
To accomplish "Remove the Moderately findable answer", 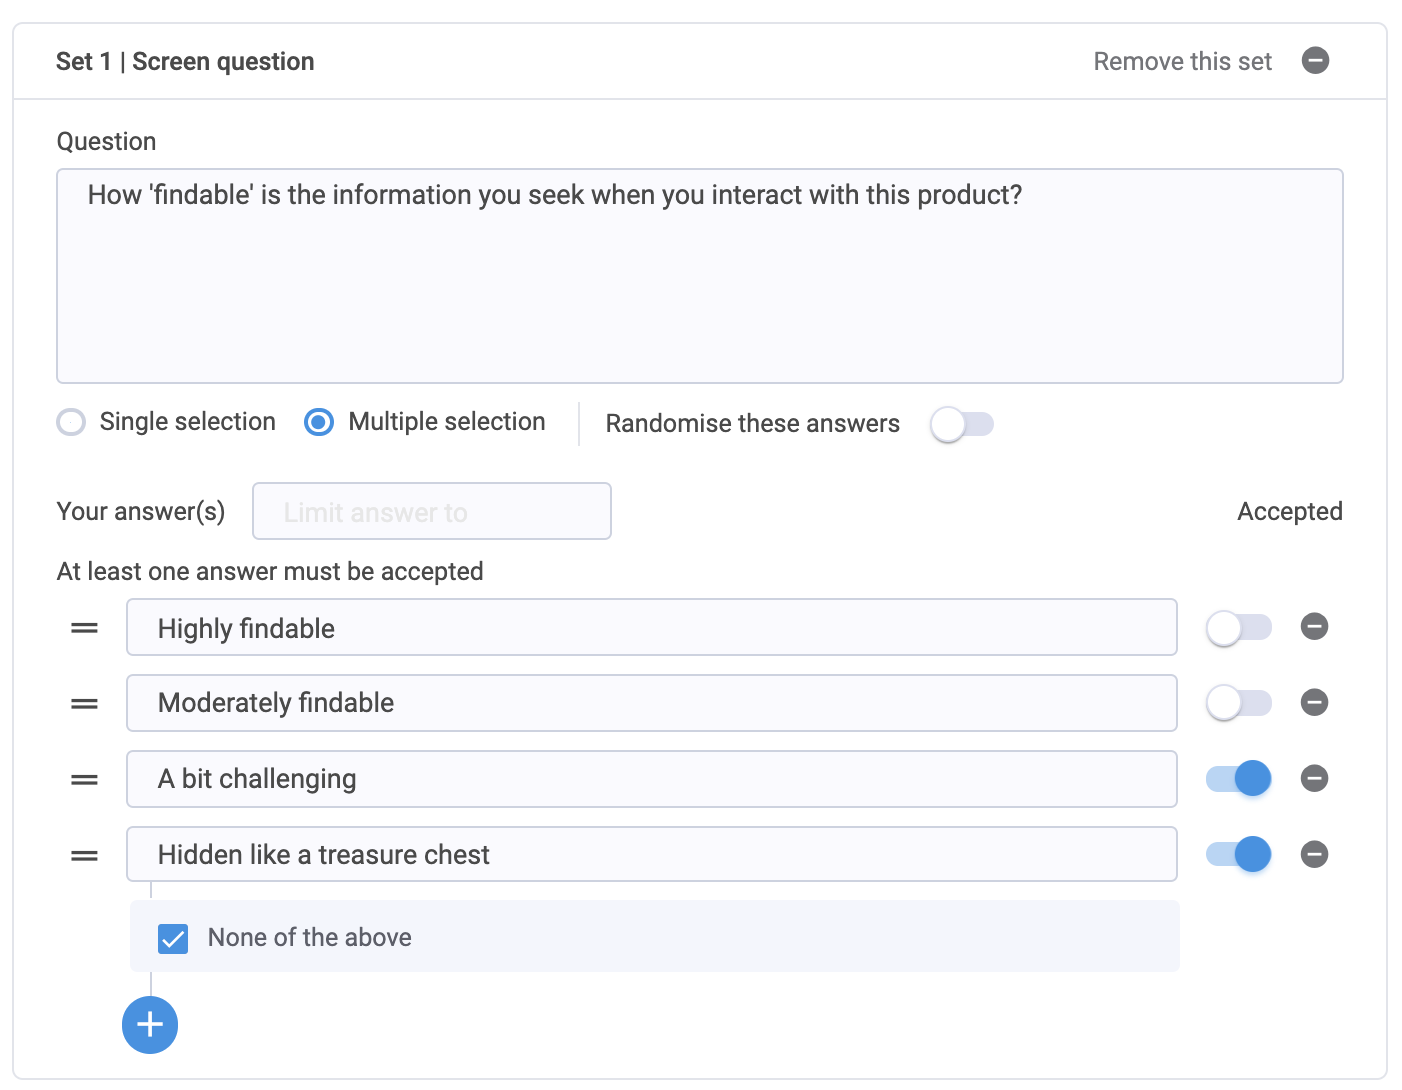I will (1314, 703).
